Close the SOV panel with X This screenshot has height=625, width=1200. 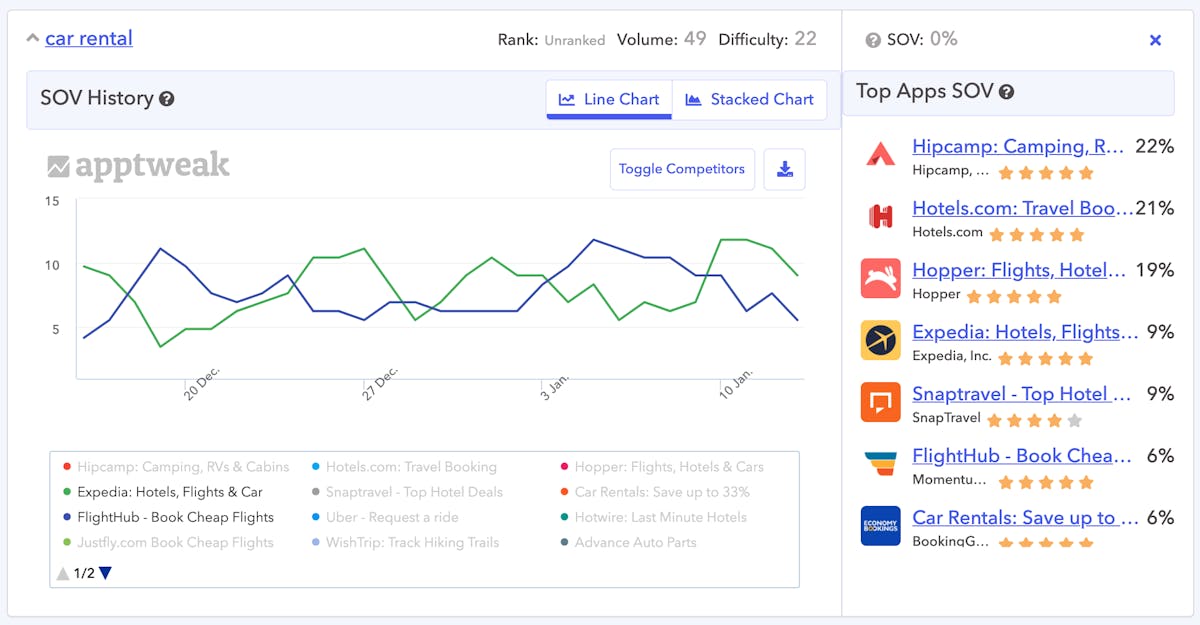click(1155, 40)
